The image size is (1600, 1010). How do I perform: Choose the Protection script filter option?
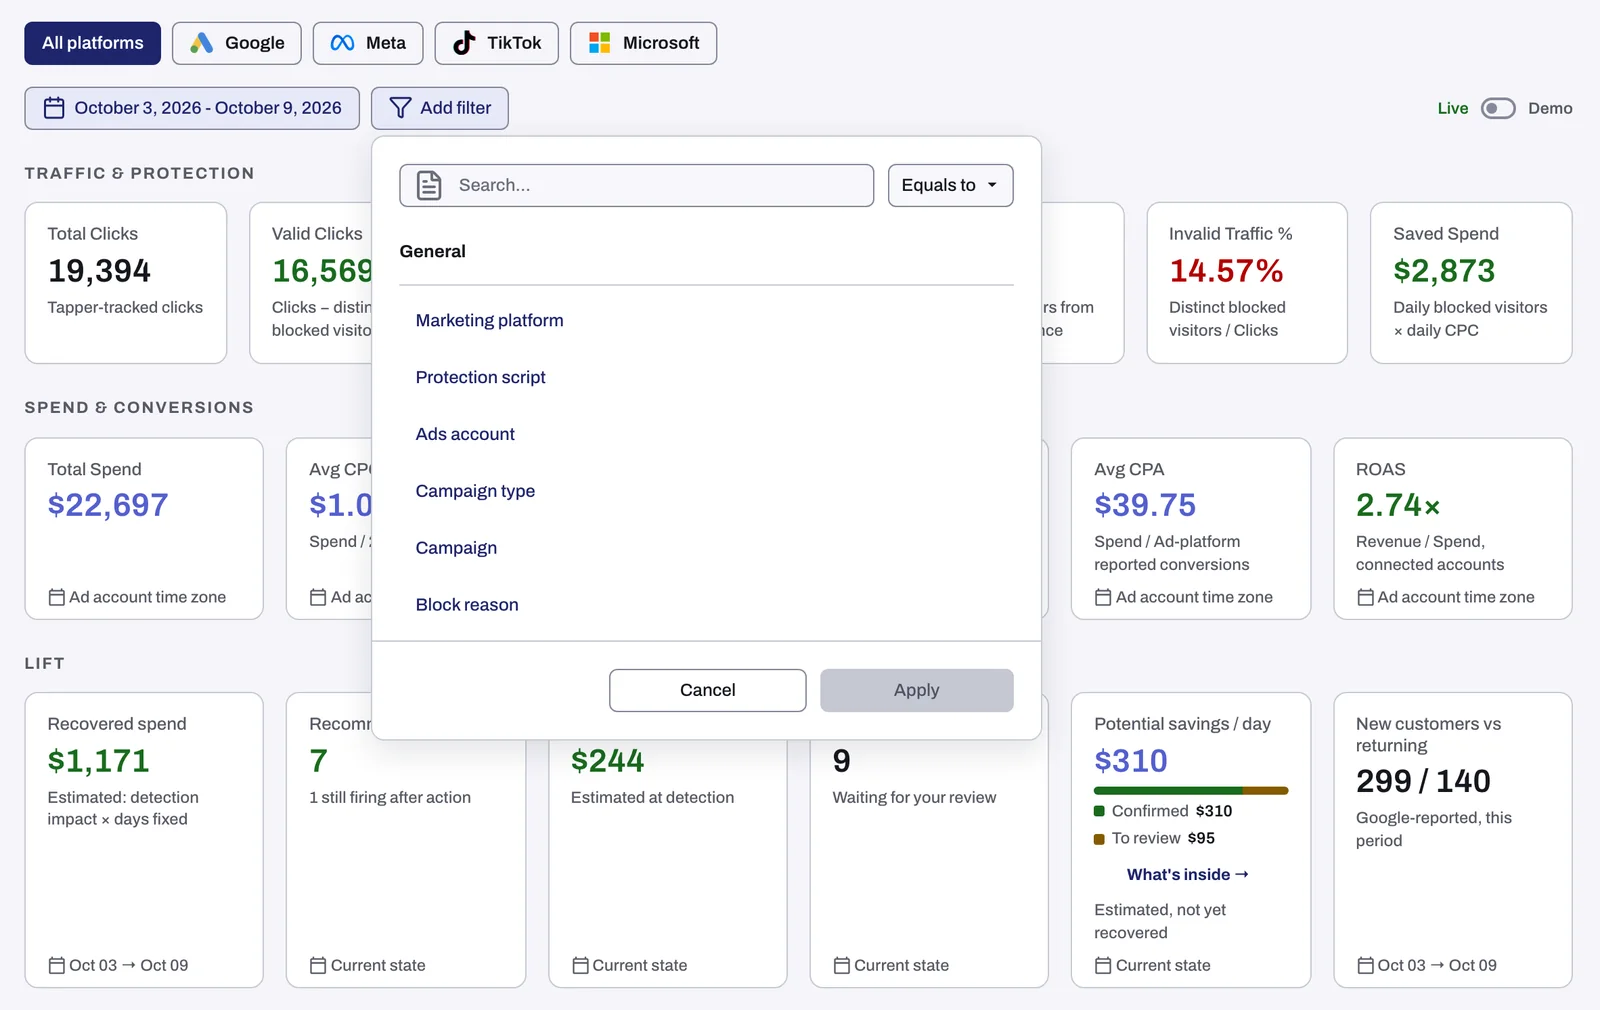[480, 377]
